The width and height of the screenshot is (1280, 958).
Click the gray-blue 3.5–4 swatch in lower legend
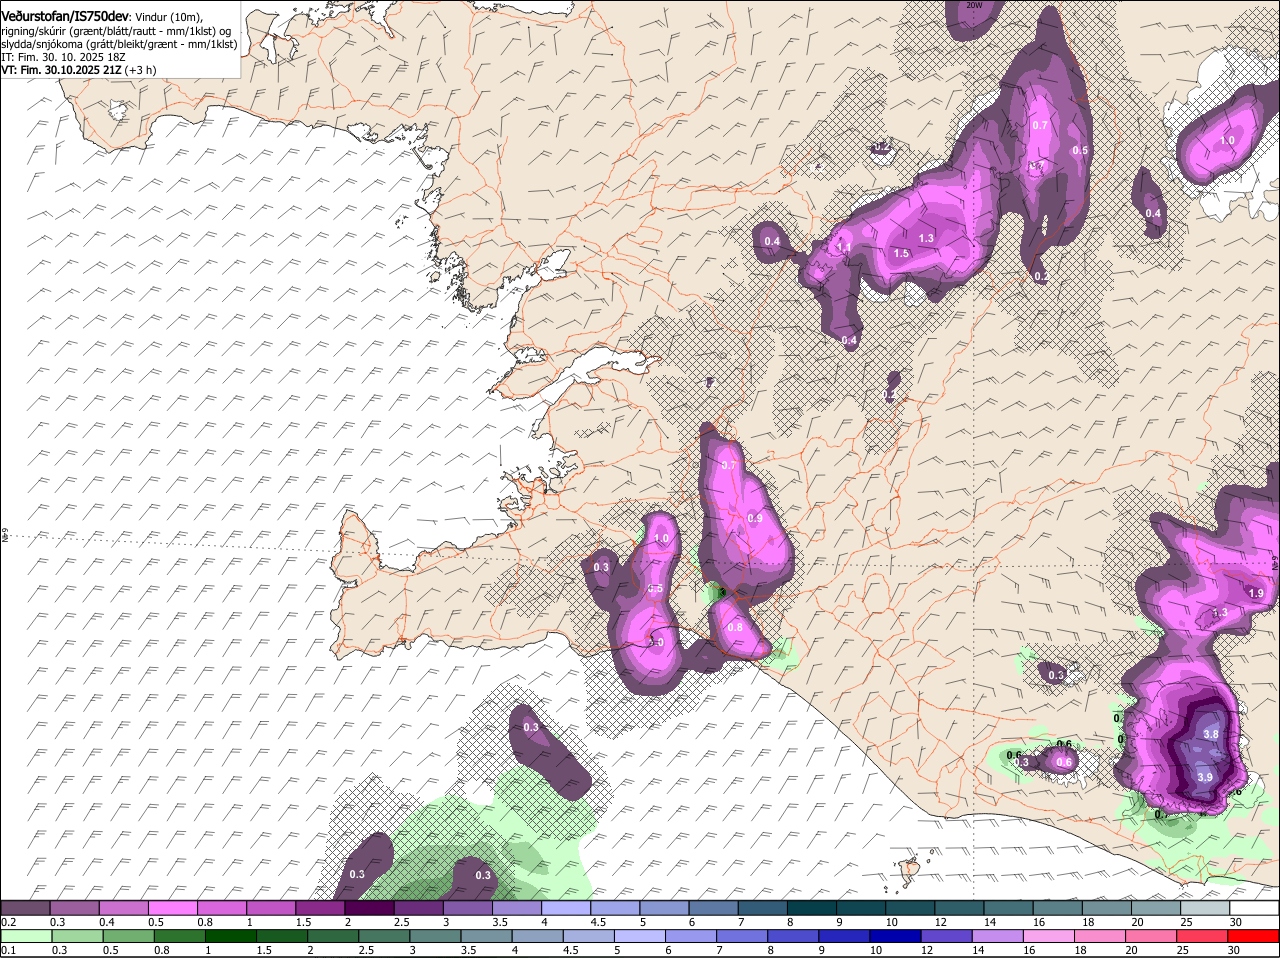click(x=489, y=936)
